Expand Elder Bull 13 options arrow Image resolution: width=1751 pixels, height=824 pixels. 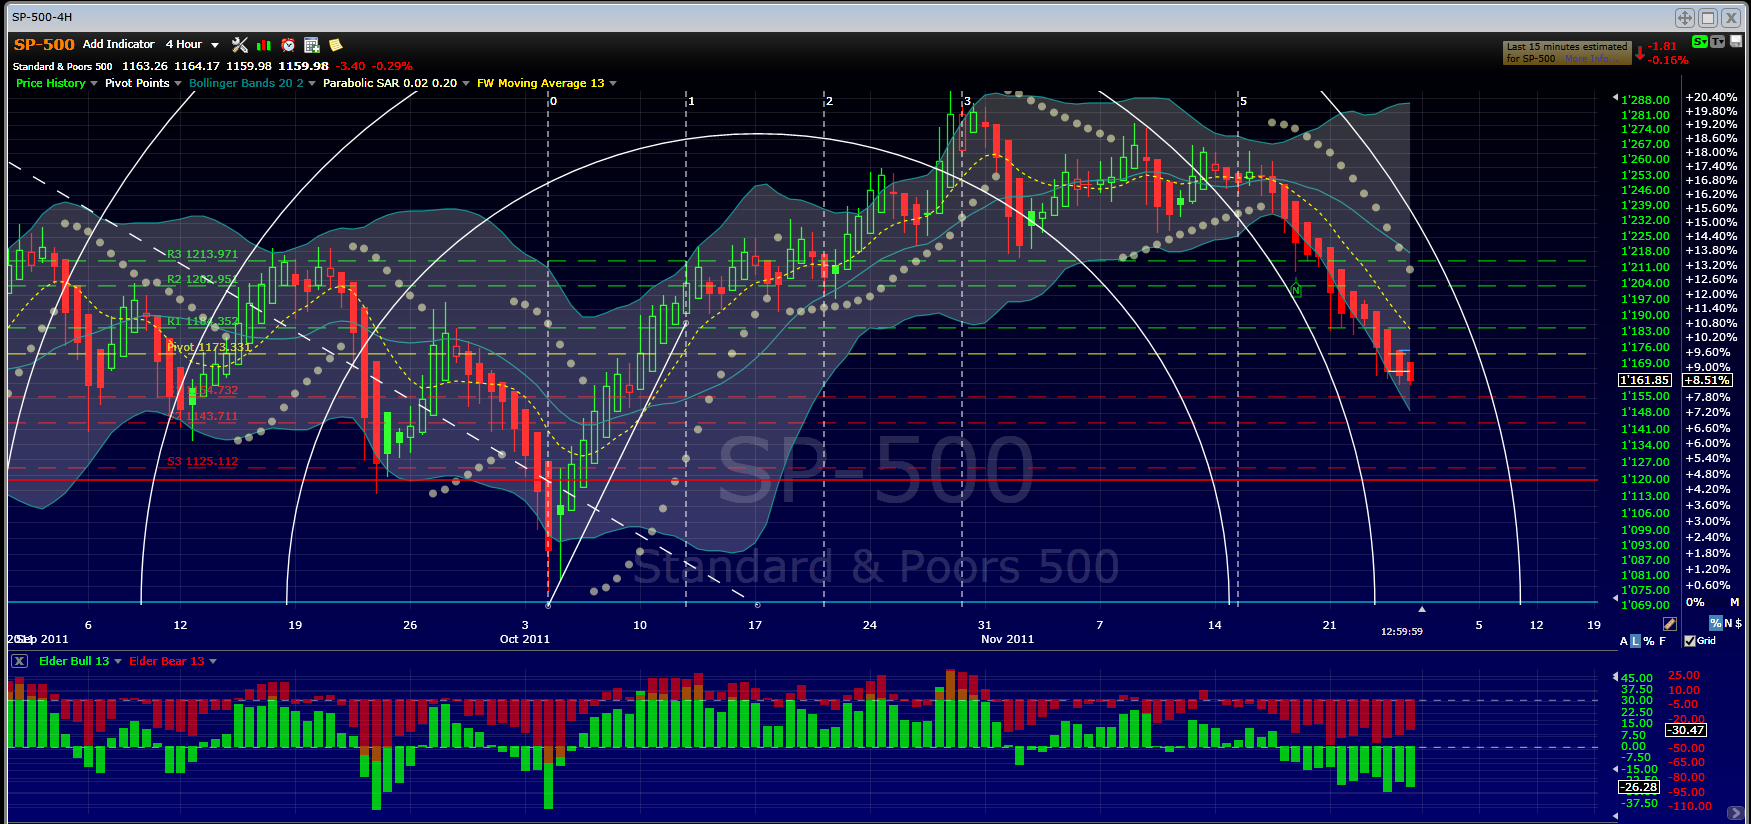118,661
